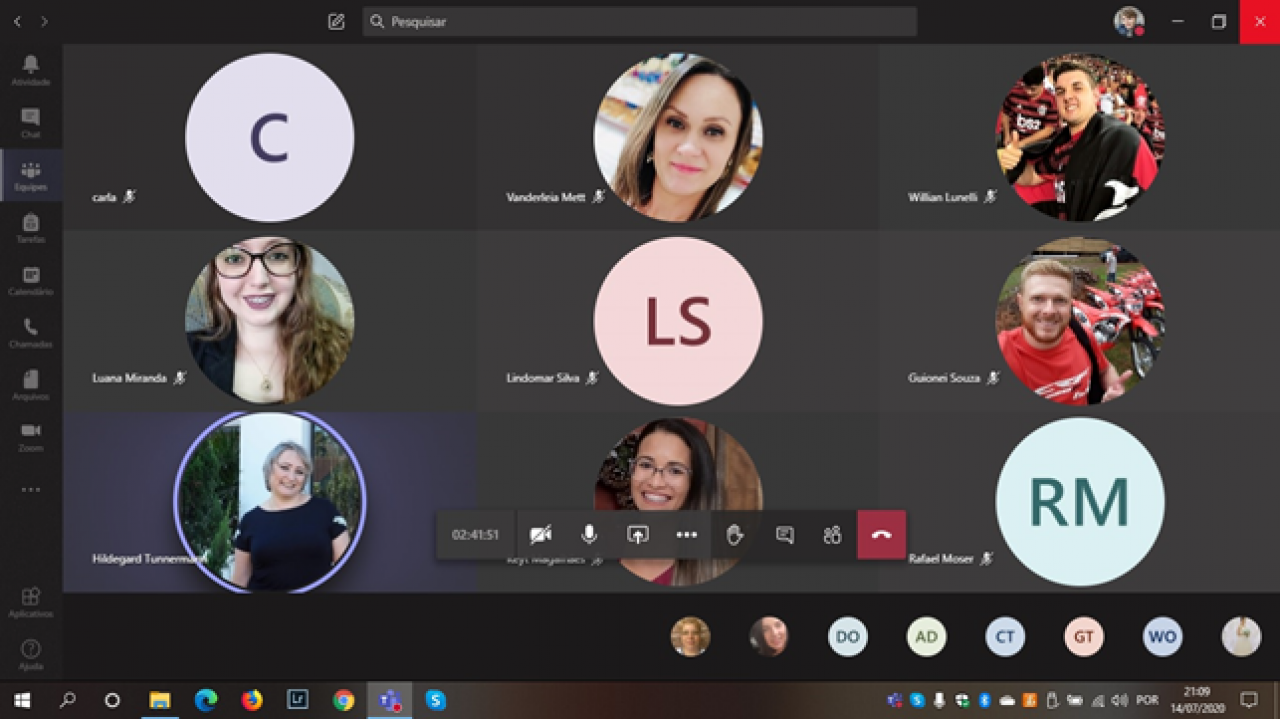Open the Atividade notifications bell
Viewport: 1280px width, 719px height.
click(x=31, y=67)
